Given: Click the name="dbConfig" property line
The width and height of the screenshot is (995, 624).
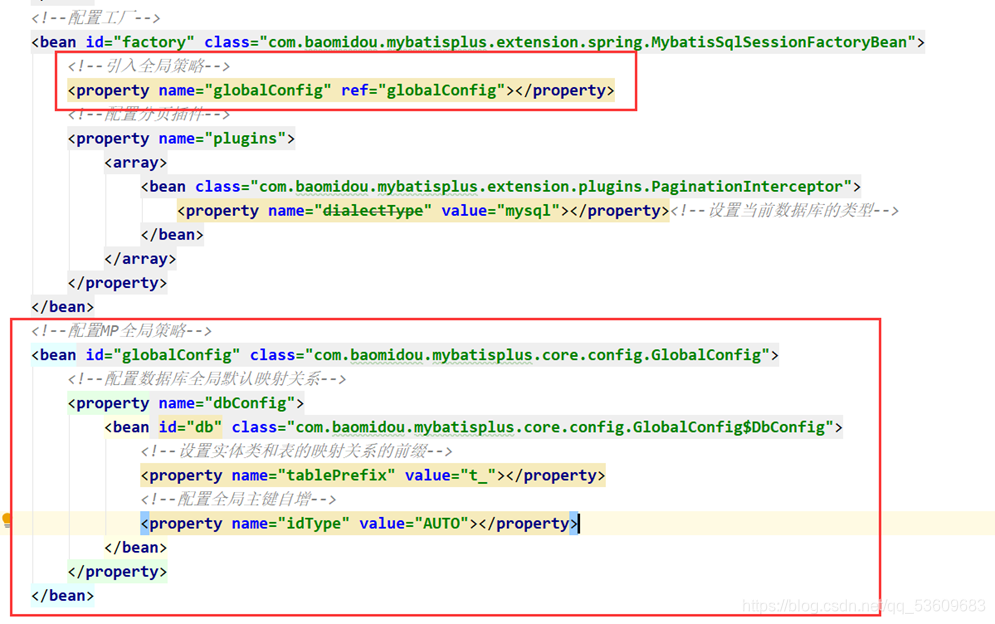Looking at the screenshot, I should coord(186,403).
